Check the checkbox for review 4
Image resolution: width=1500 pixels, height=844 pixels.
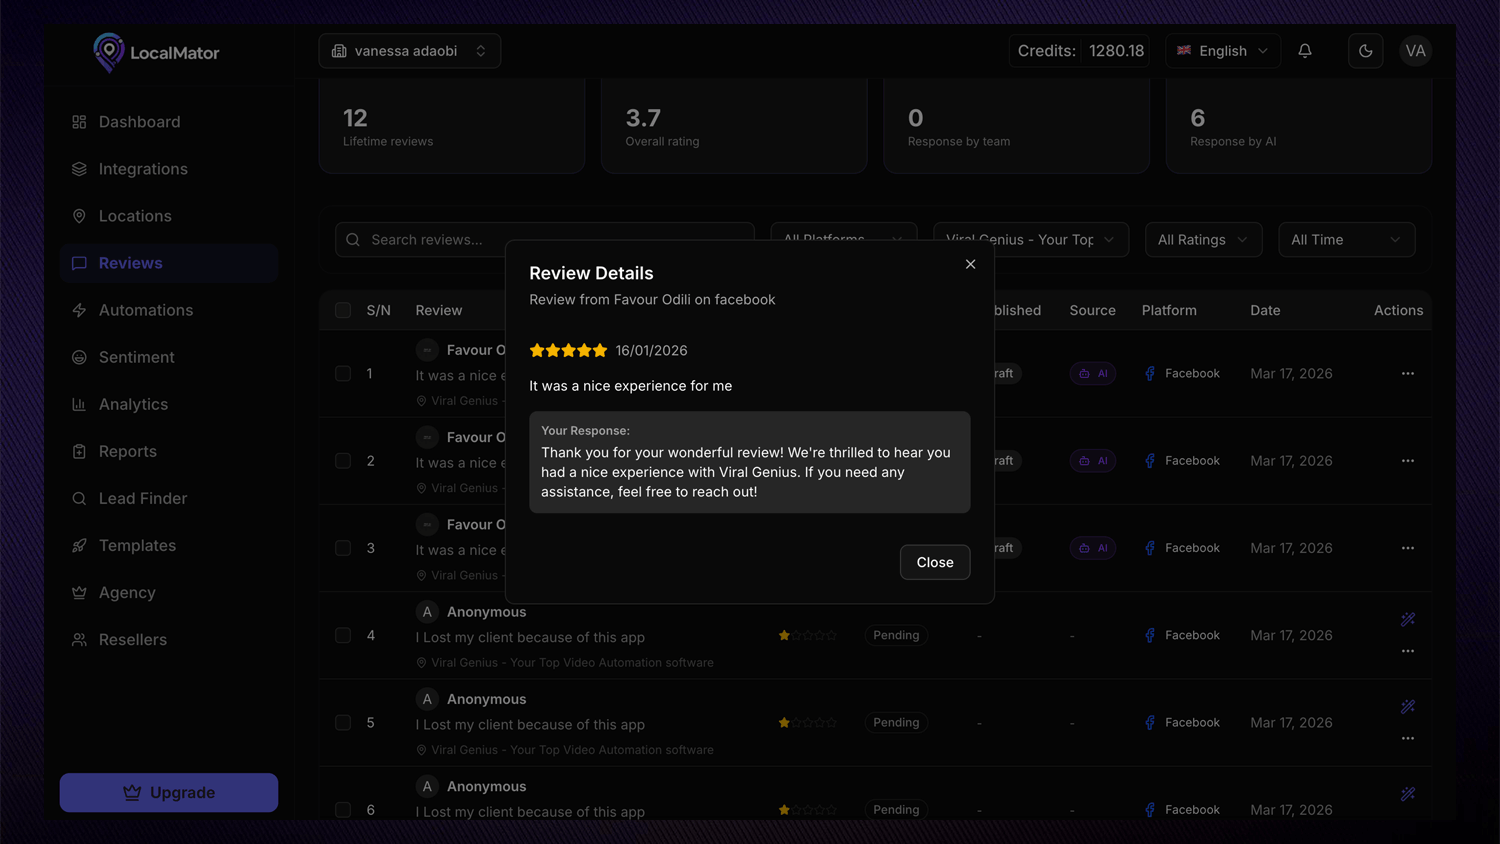click(343, 635)
